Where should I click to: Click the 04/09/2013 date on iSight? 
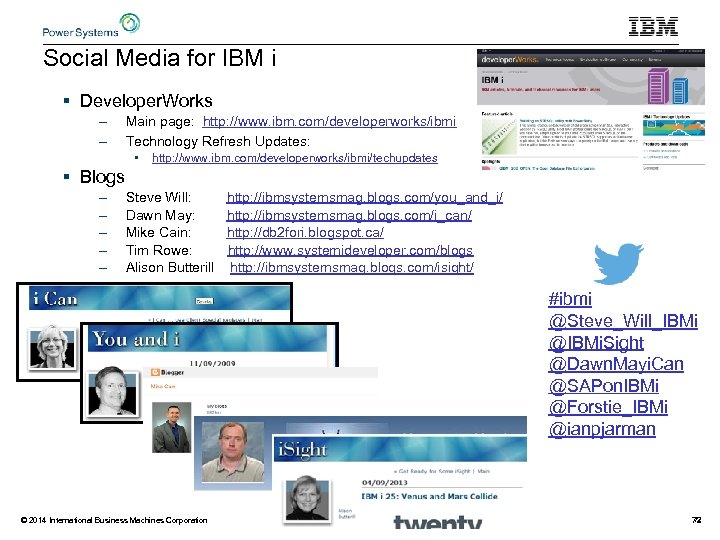385,483
